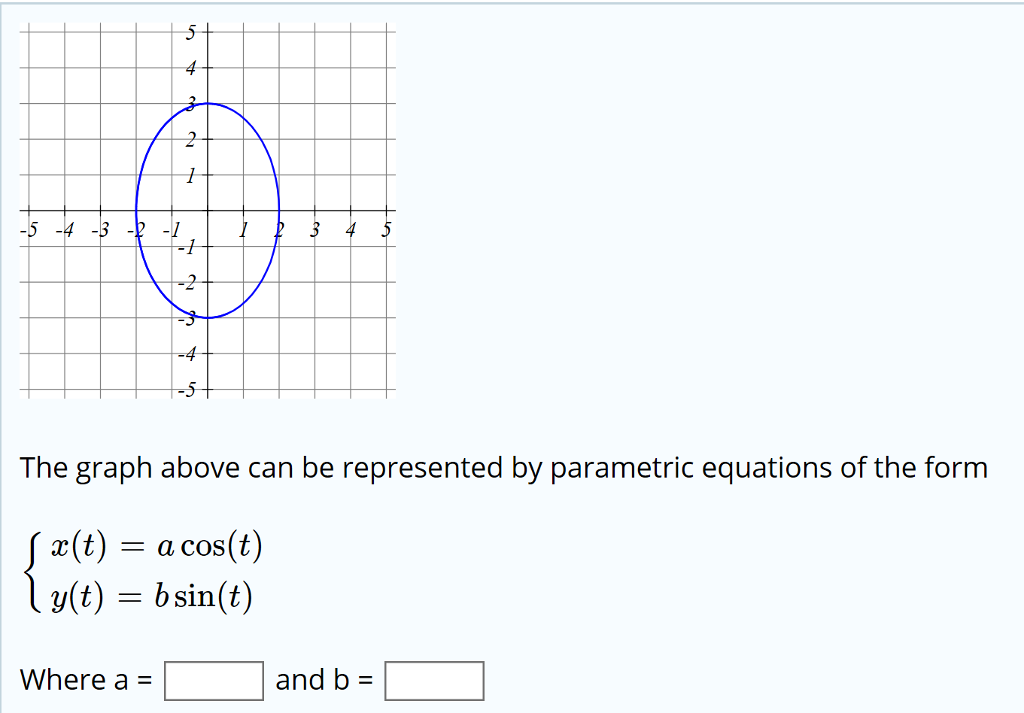Click the y-axis label 5
This screenshot has height=713, width=1024.
[x=188, y=31]
